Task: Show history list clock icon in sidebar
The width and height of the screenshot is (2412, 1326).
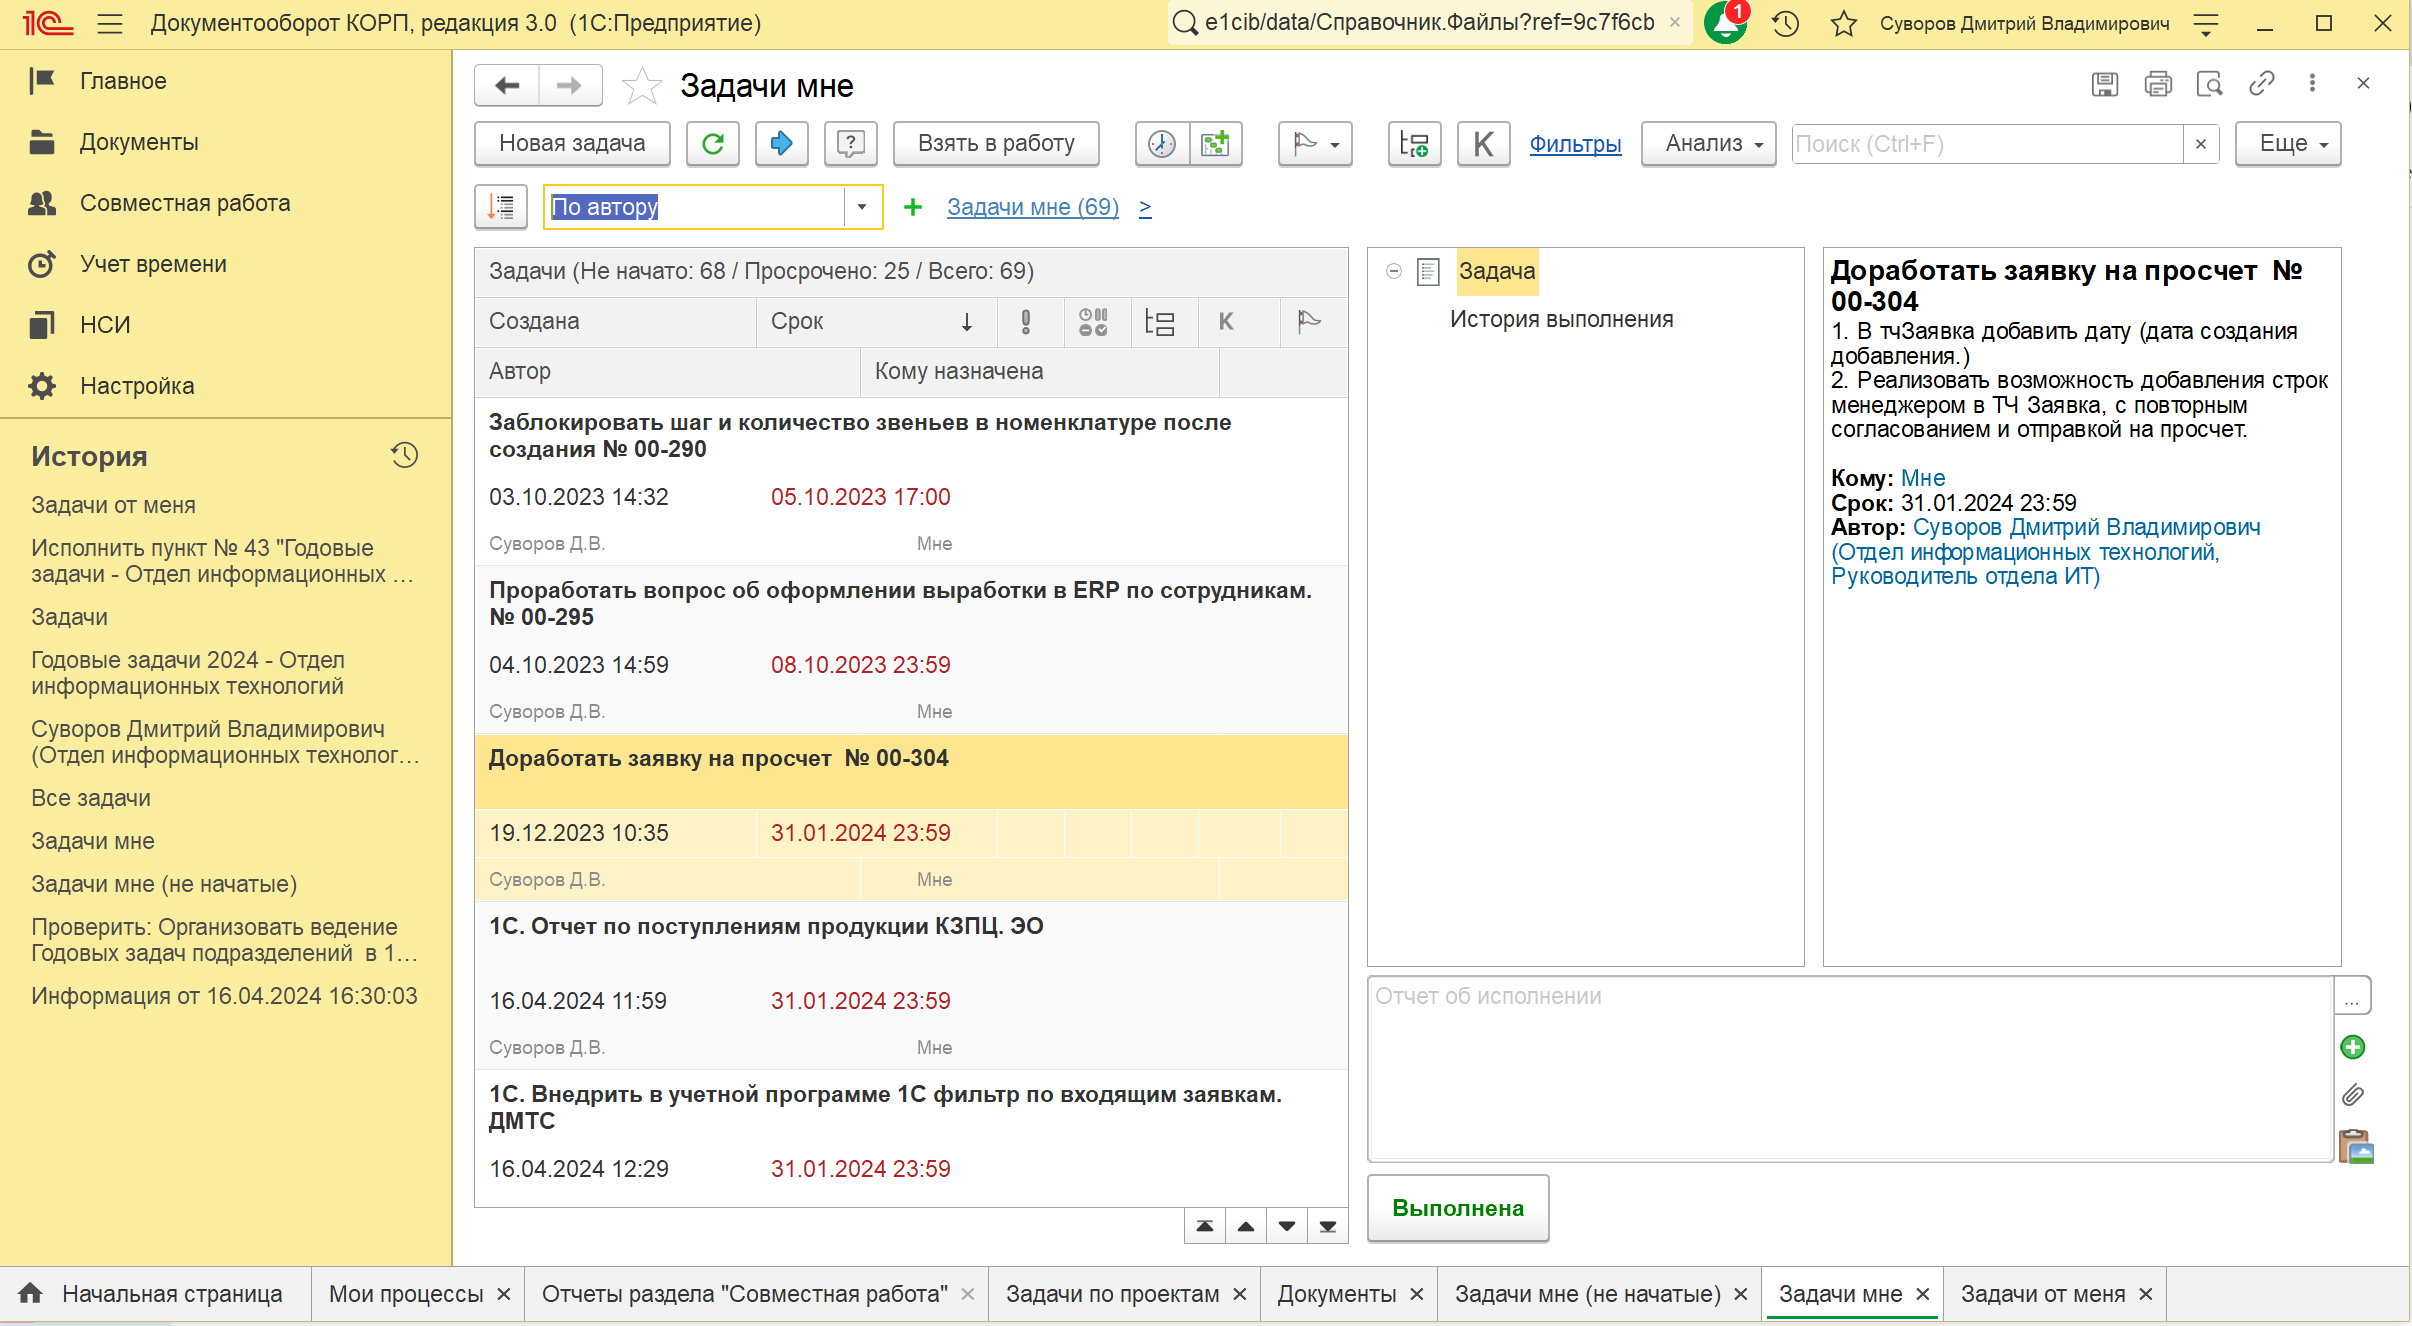Action: (404, 456)
